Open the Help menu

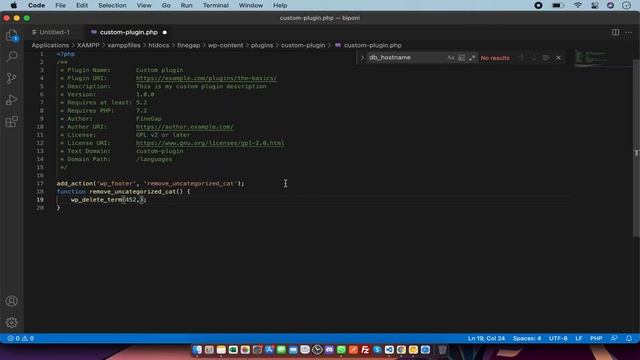point(280,5)
